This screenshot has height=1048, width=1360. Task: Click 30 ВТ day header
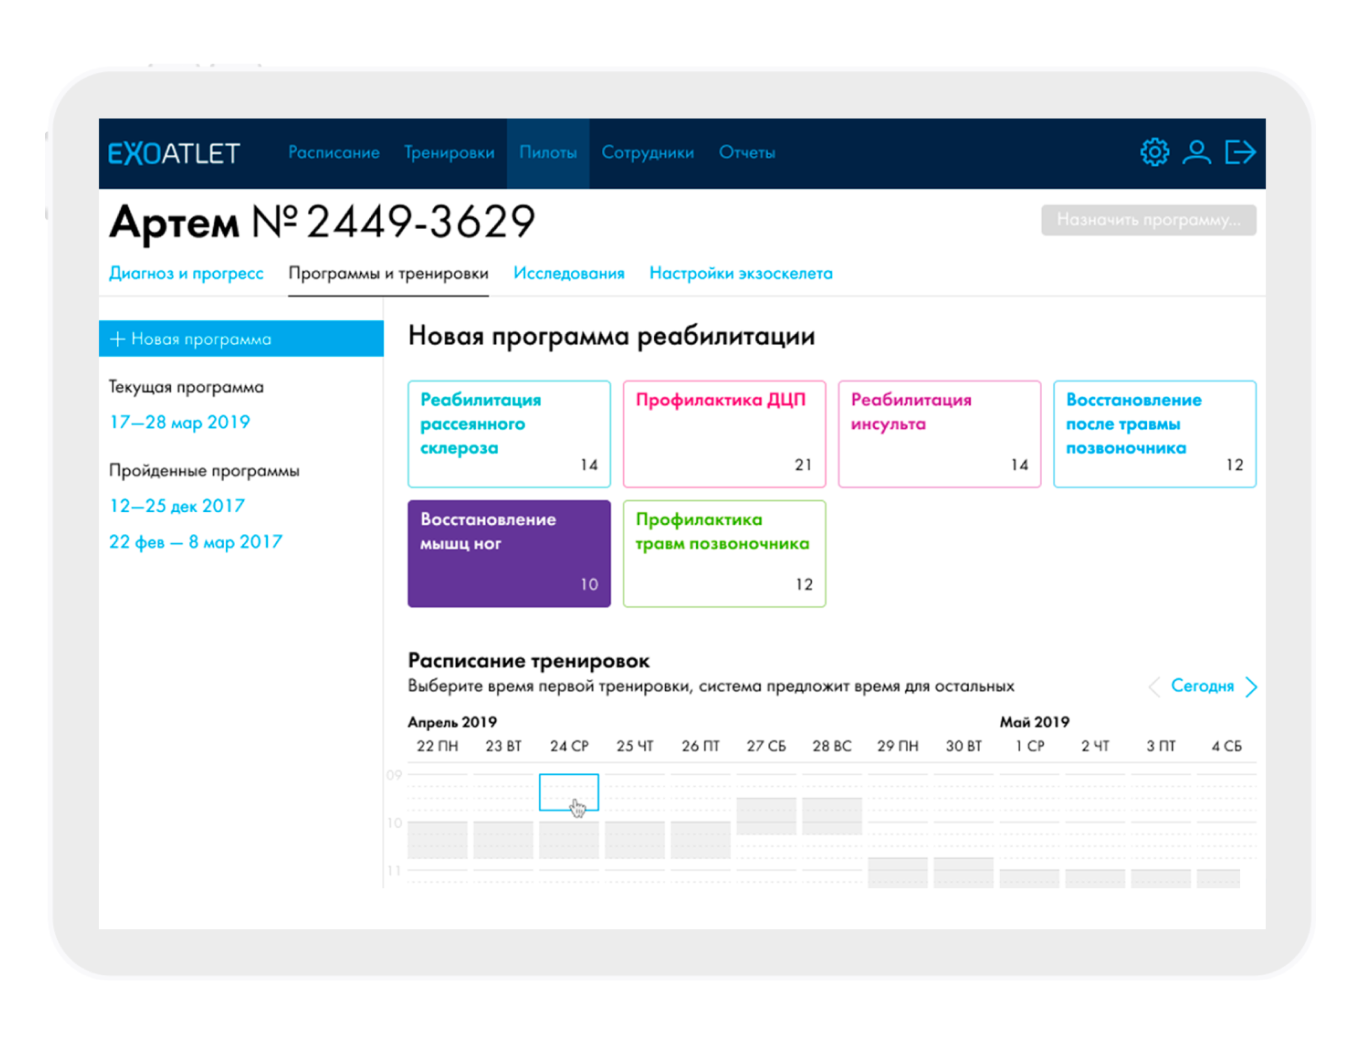tap(964, 746)
